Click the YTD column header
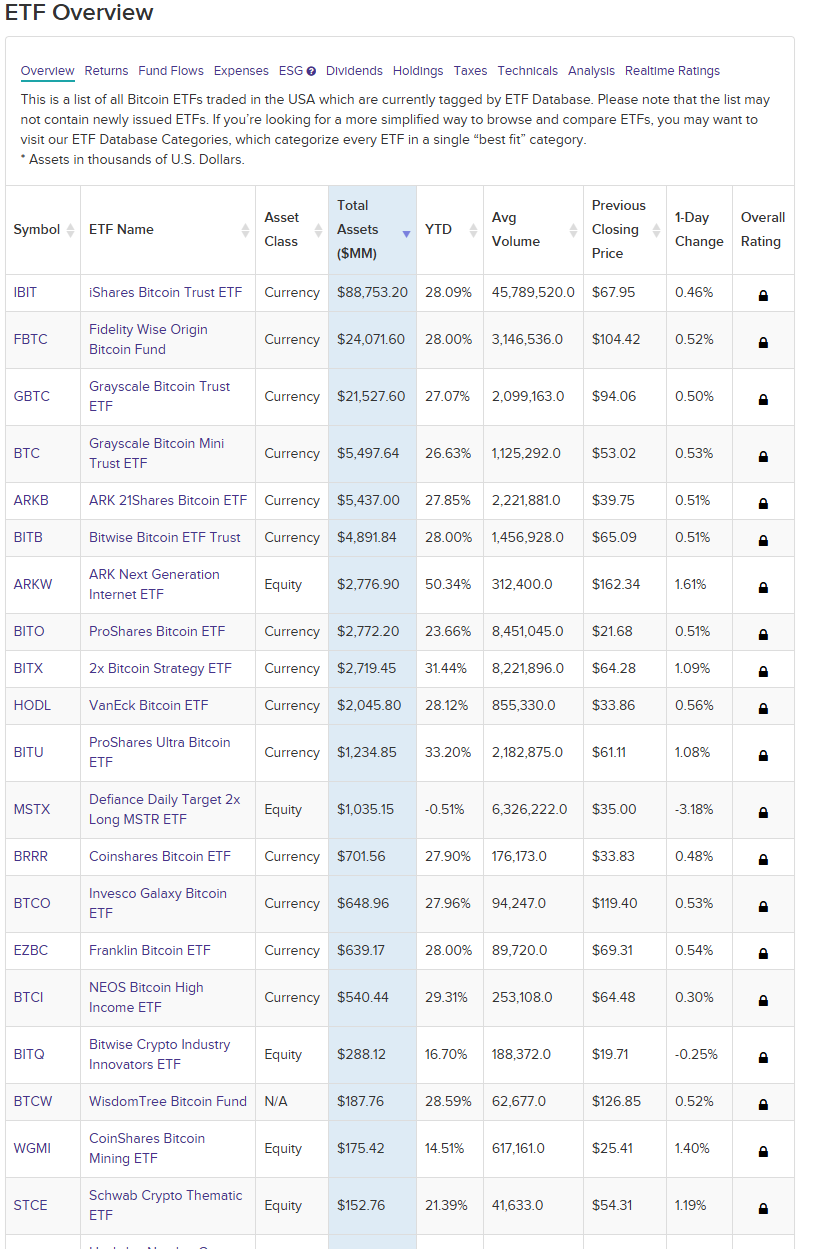The image size is (820, 1249). click(x=438, y=230)
